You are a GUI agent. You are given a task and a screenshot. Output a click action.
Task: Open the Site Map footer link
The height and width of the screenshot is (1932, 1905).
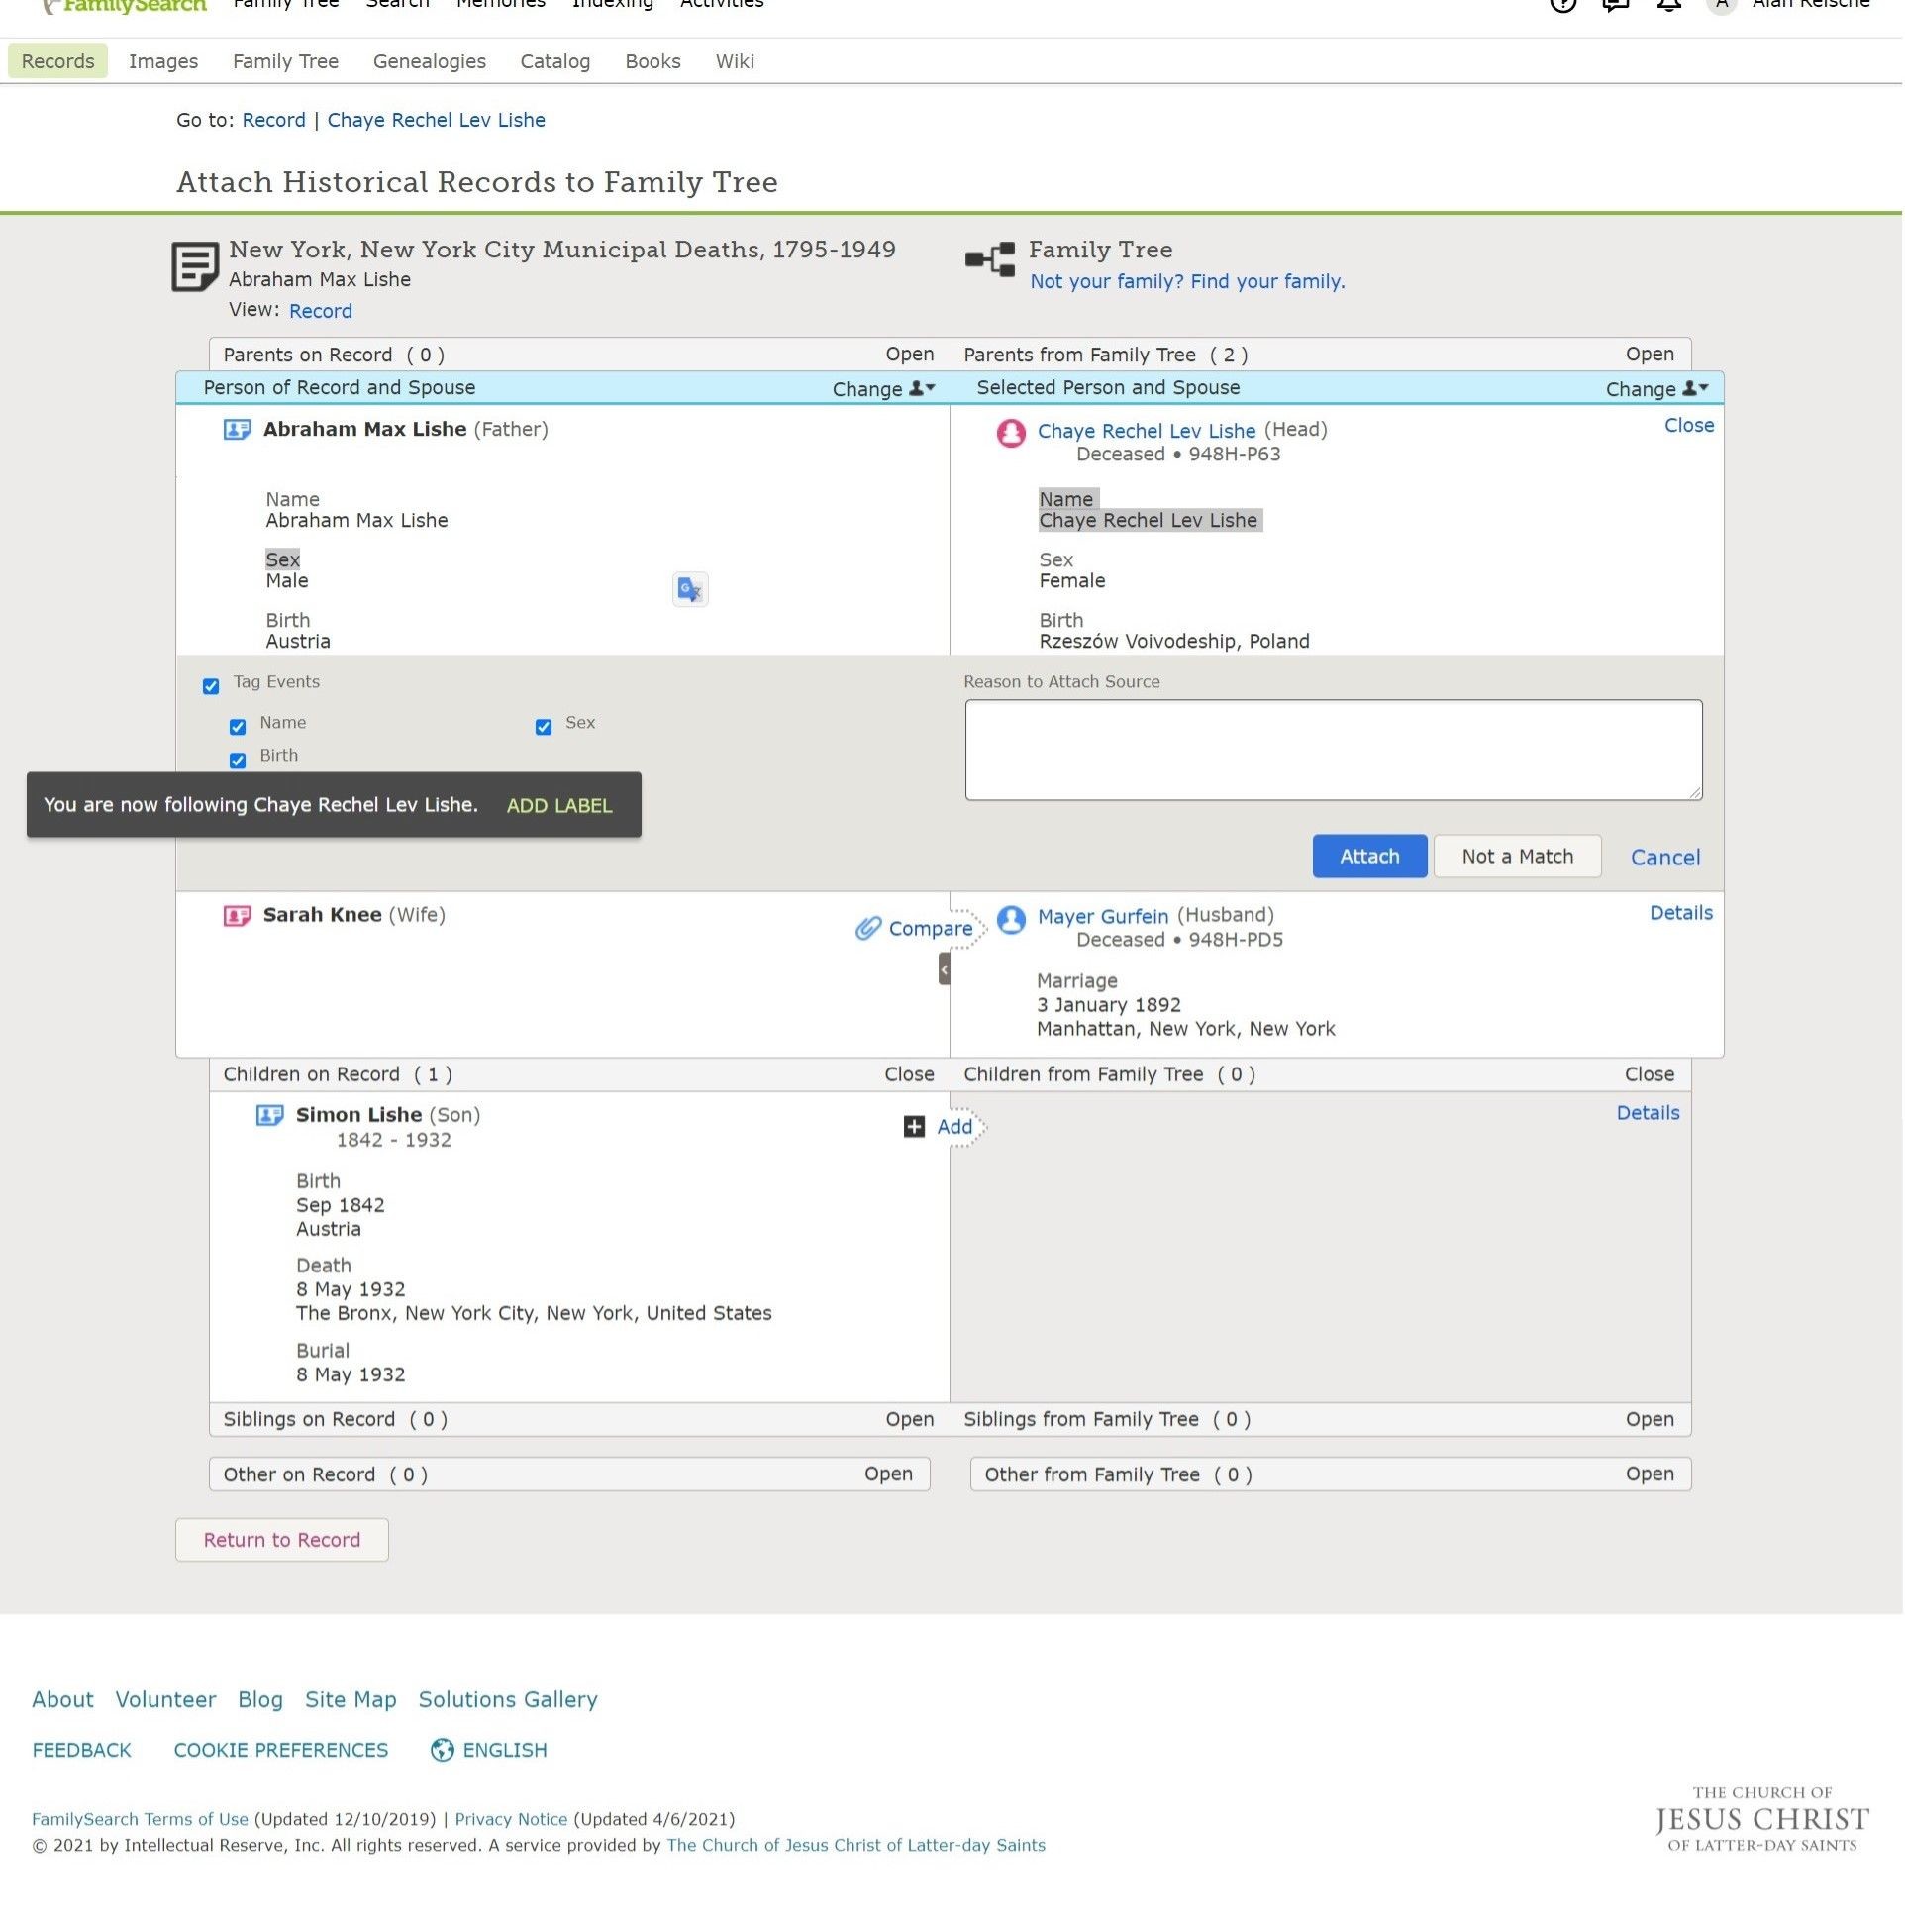click(x=351, y=1700)
